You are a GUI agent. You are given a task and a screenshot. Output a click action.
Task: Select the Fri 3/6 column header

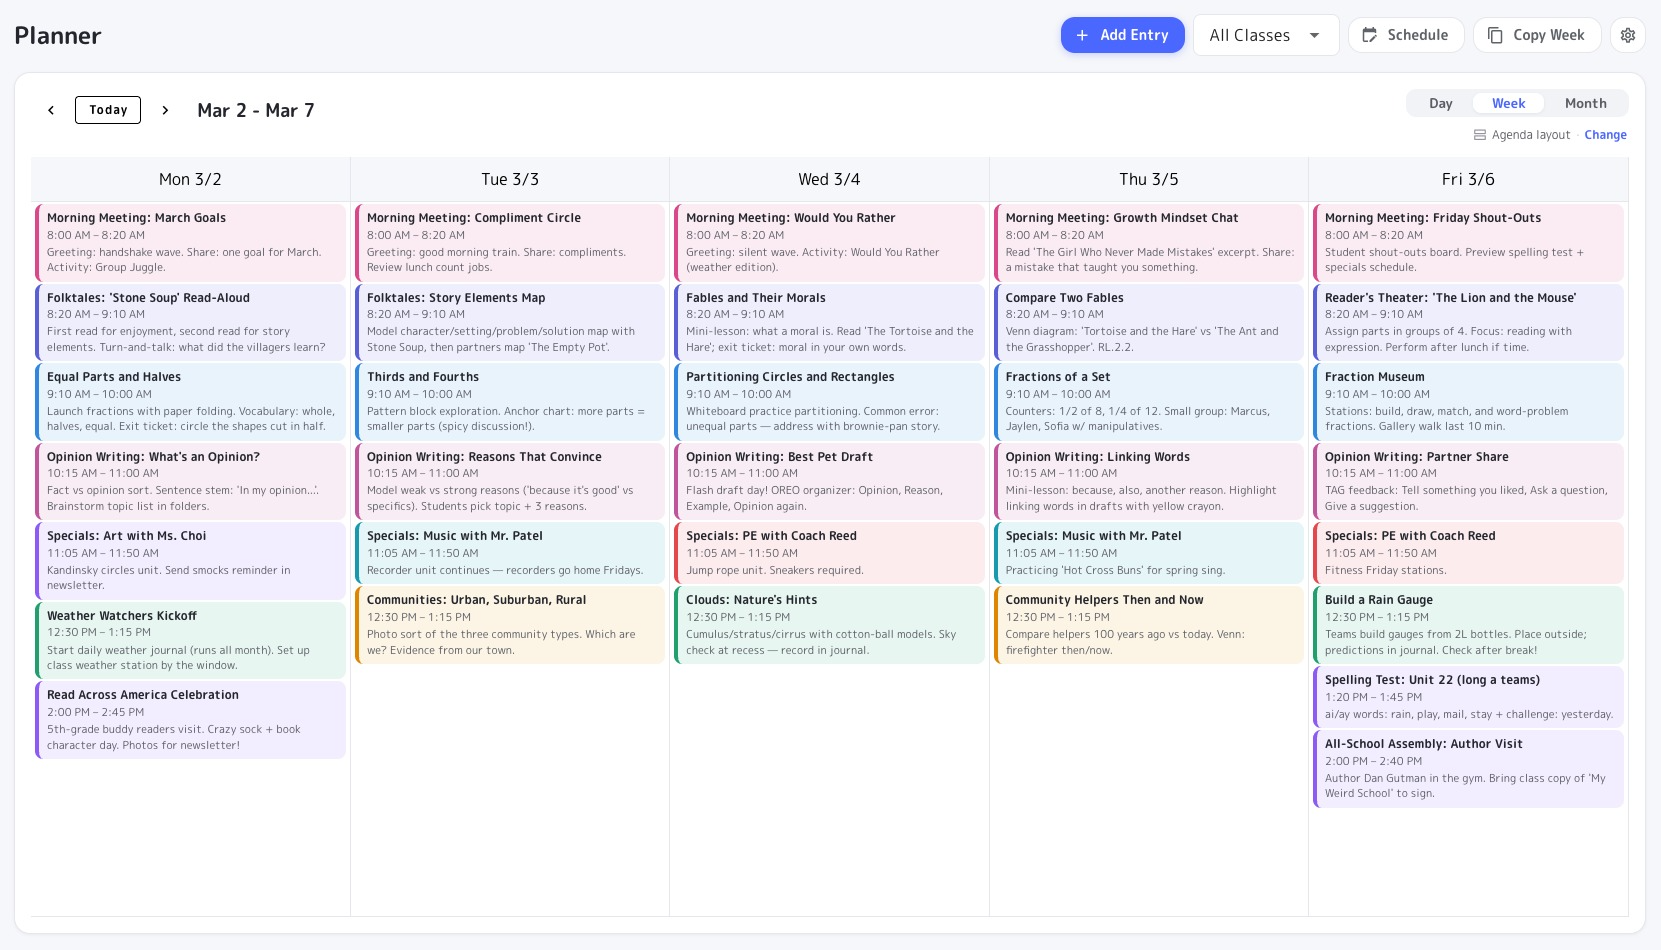click(1468, 179)
